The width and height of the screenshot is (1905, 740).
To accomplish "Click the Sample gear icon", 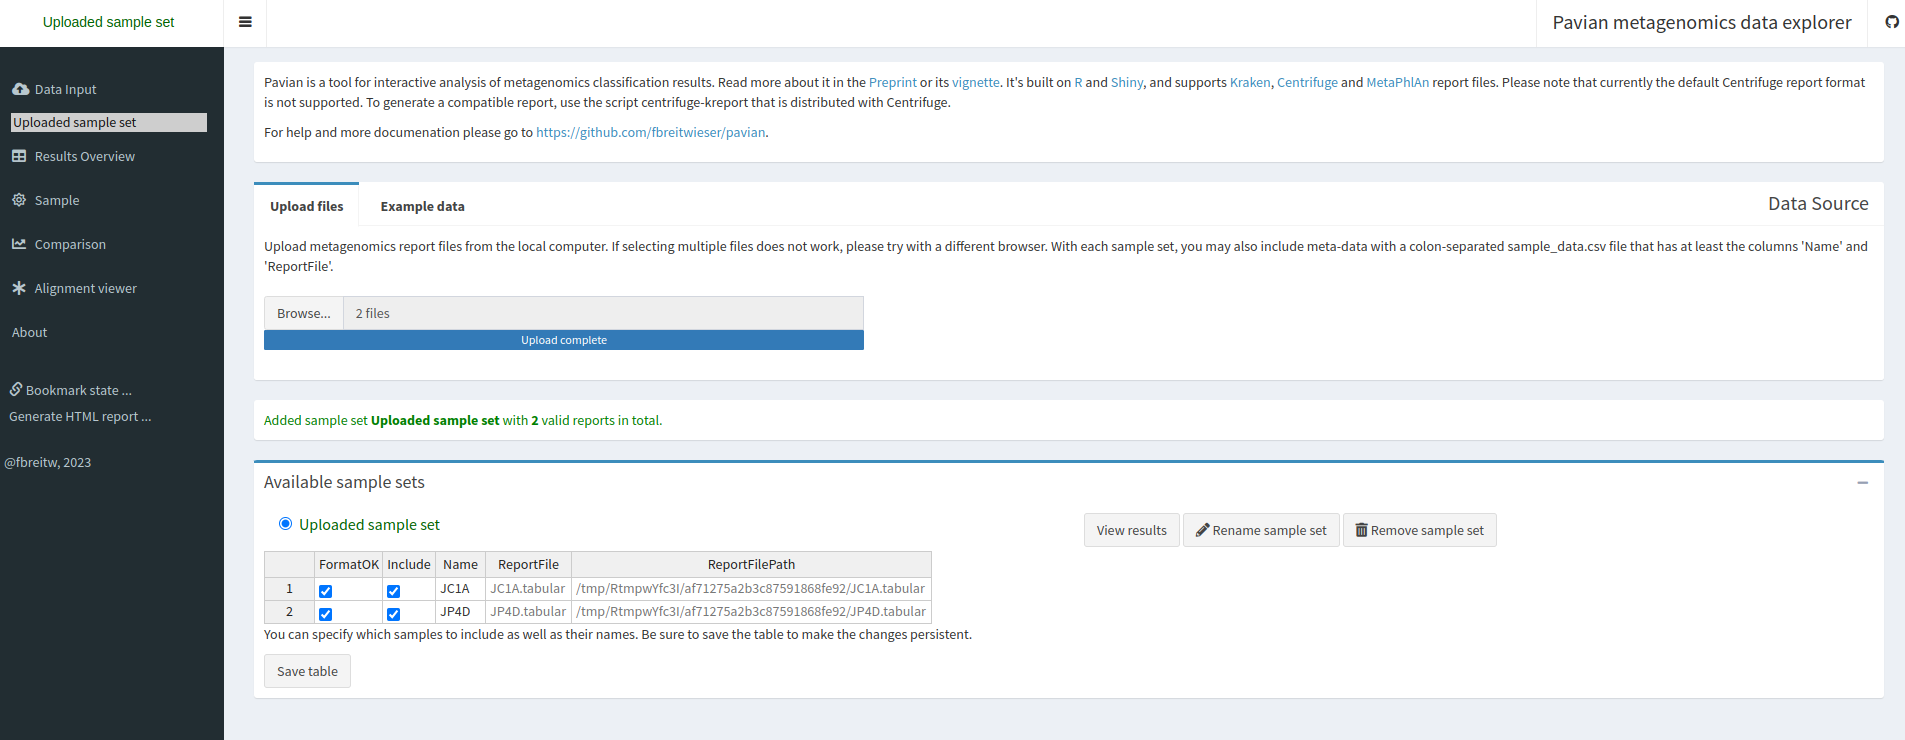I will coord(19,200).
